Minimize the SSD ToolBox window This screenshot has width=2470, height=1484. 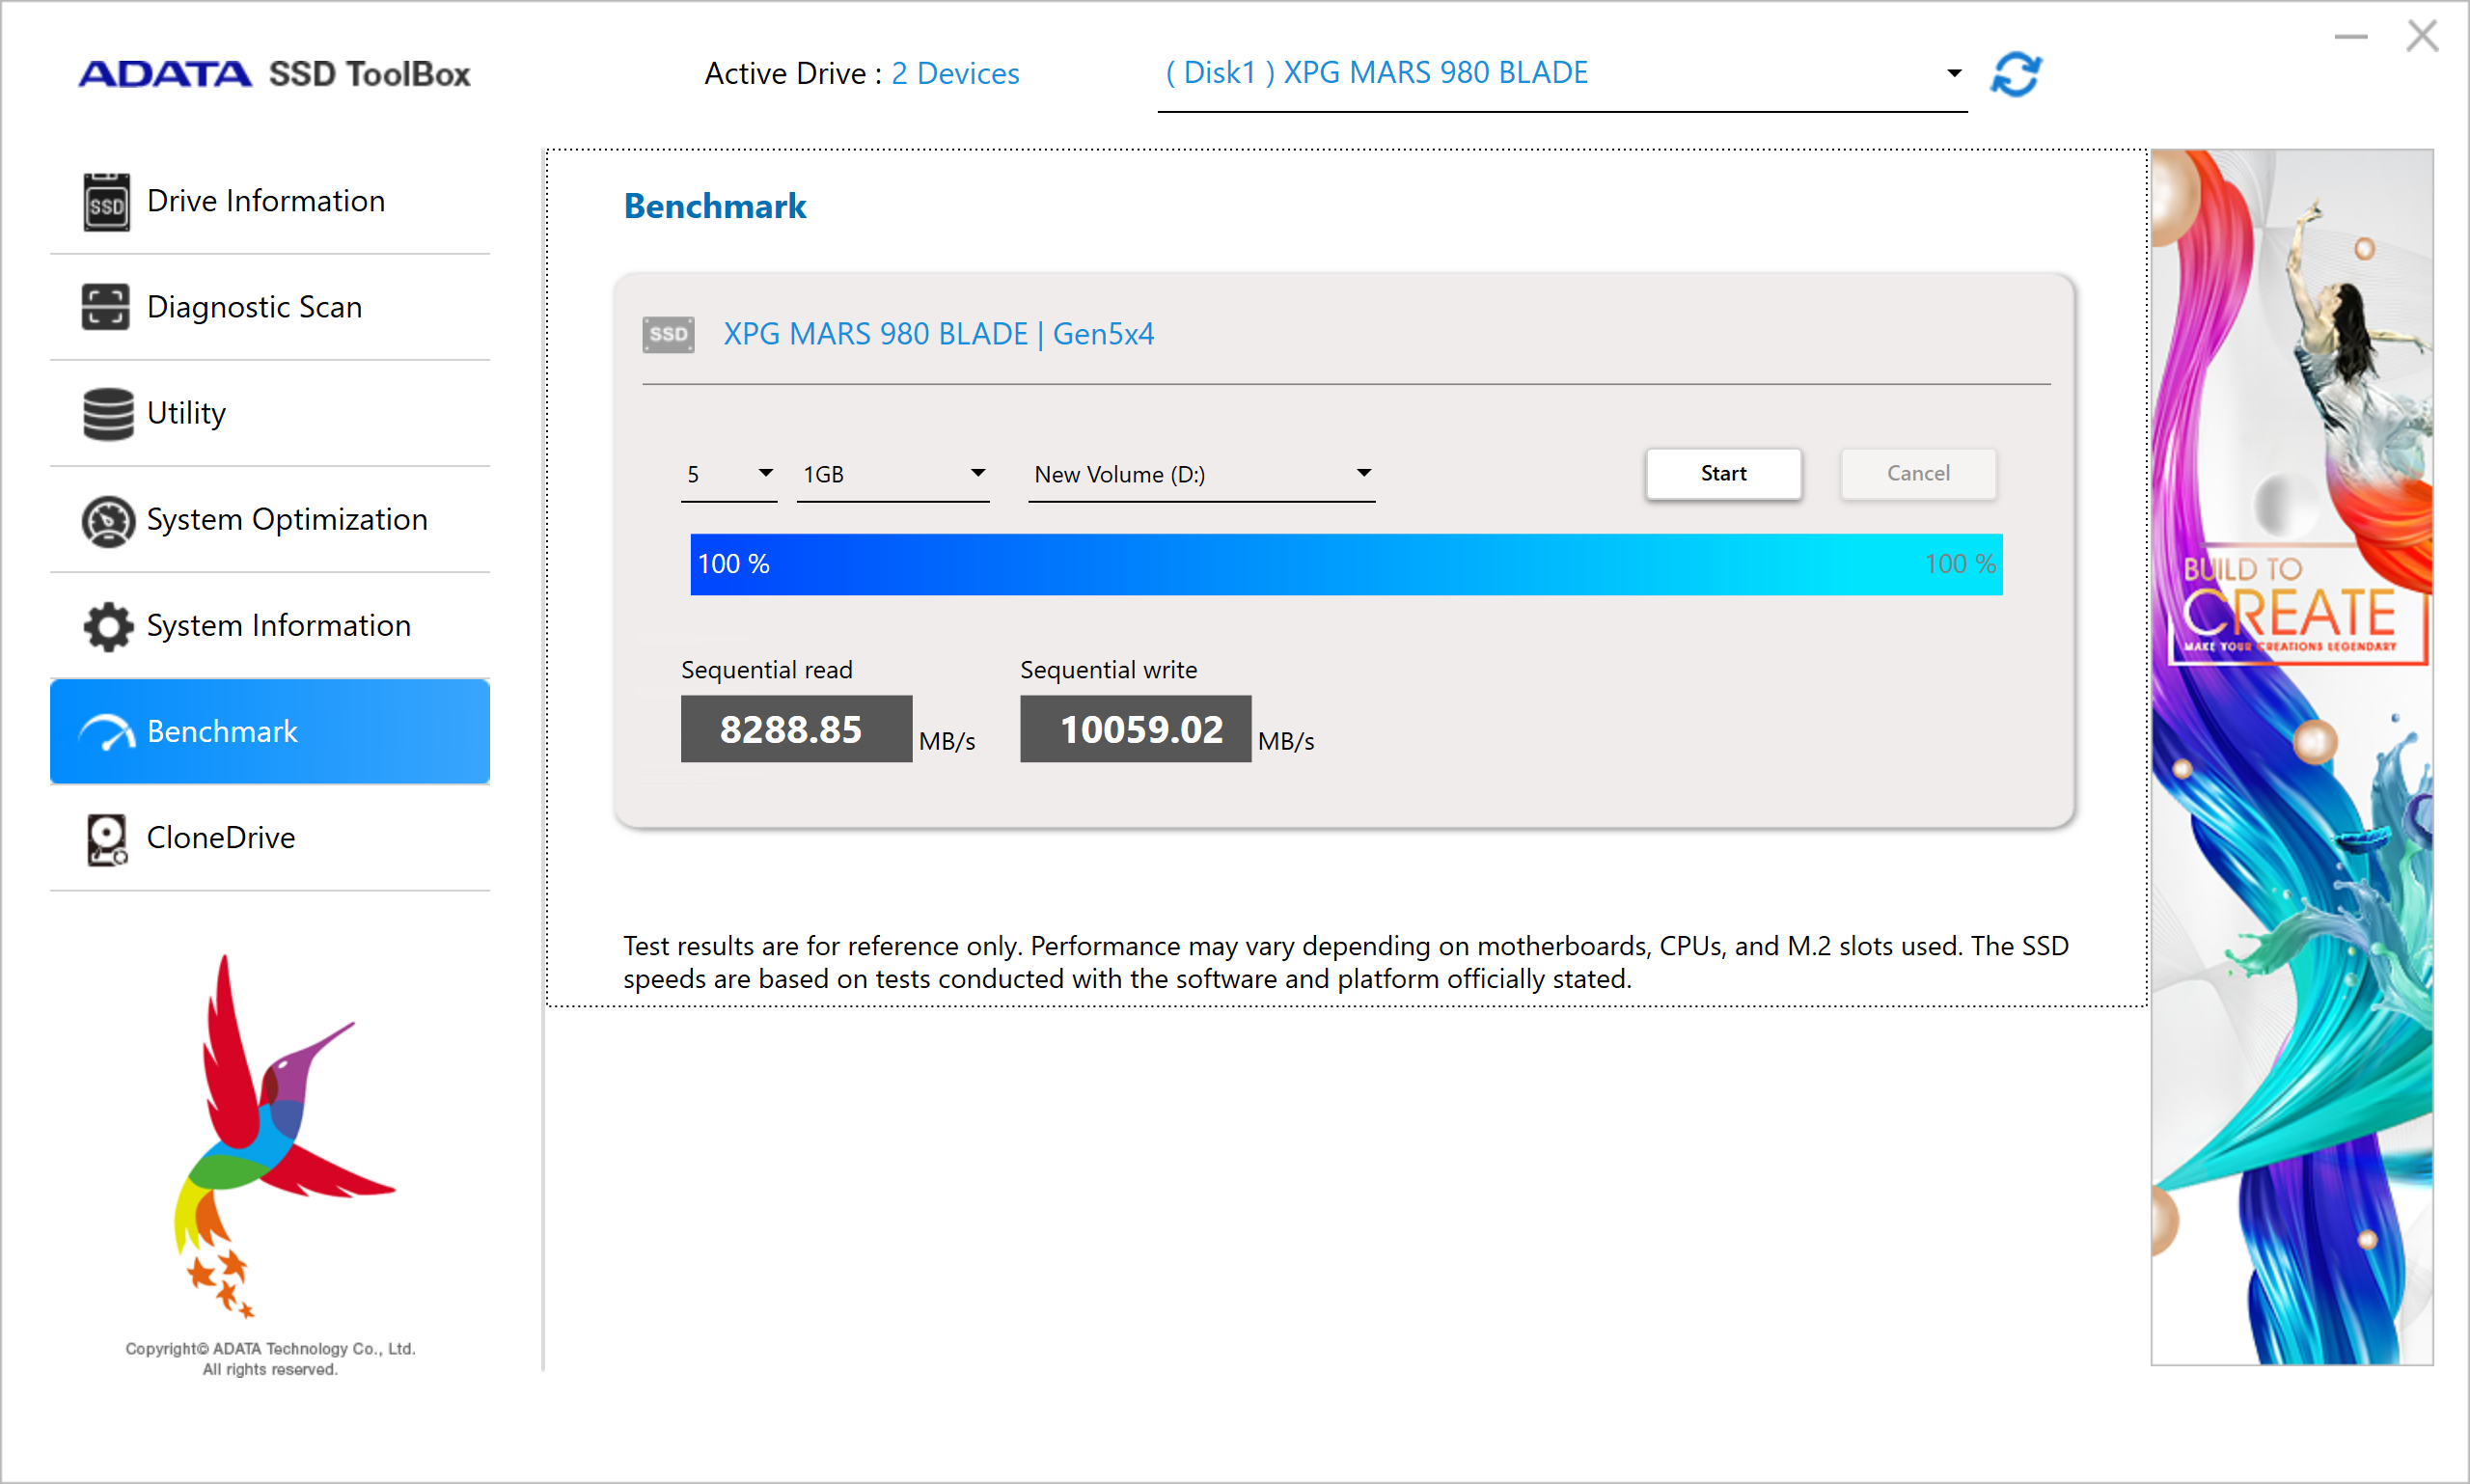(x=2351, y=37)
